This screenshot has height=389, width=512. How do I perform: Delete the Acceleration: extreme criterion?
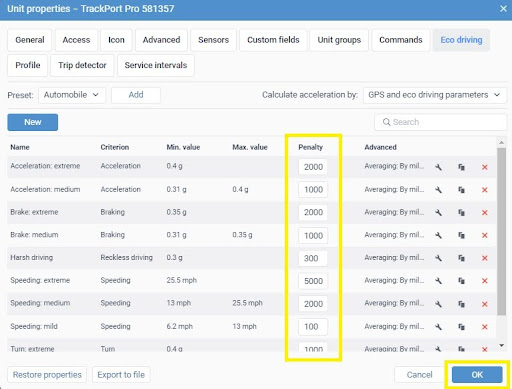tap(485, 167)
